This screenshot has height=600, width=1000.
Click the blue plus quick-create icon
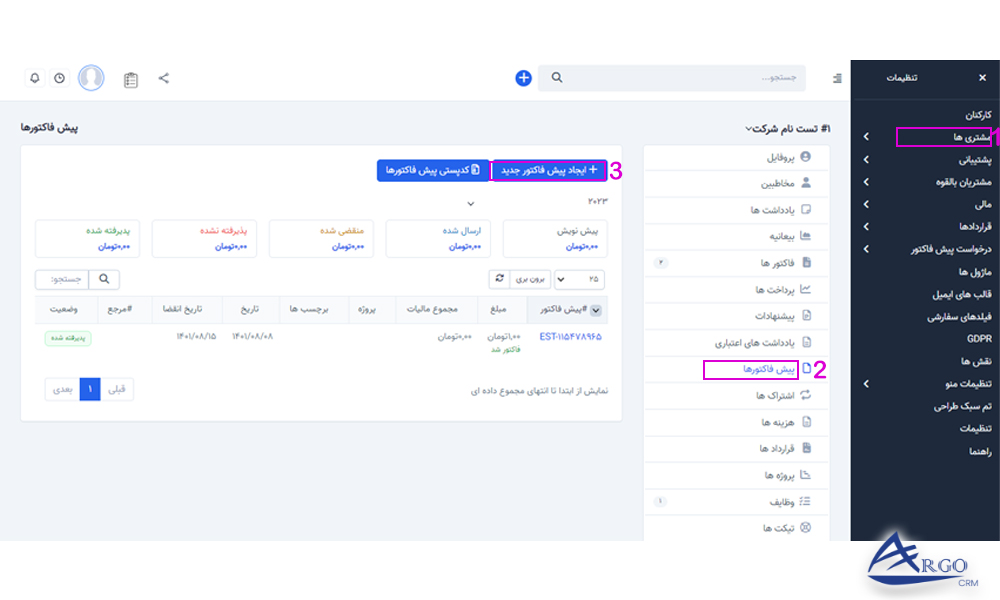point(523,77)
